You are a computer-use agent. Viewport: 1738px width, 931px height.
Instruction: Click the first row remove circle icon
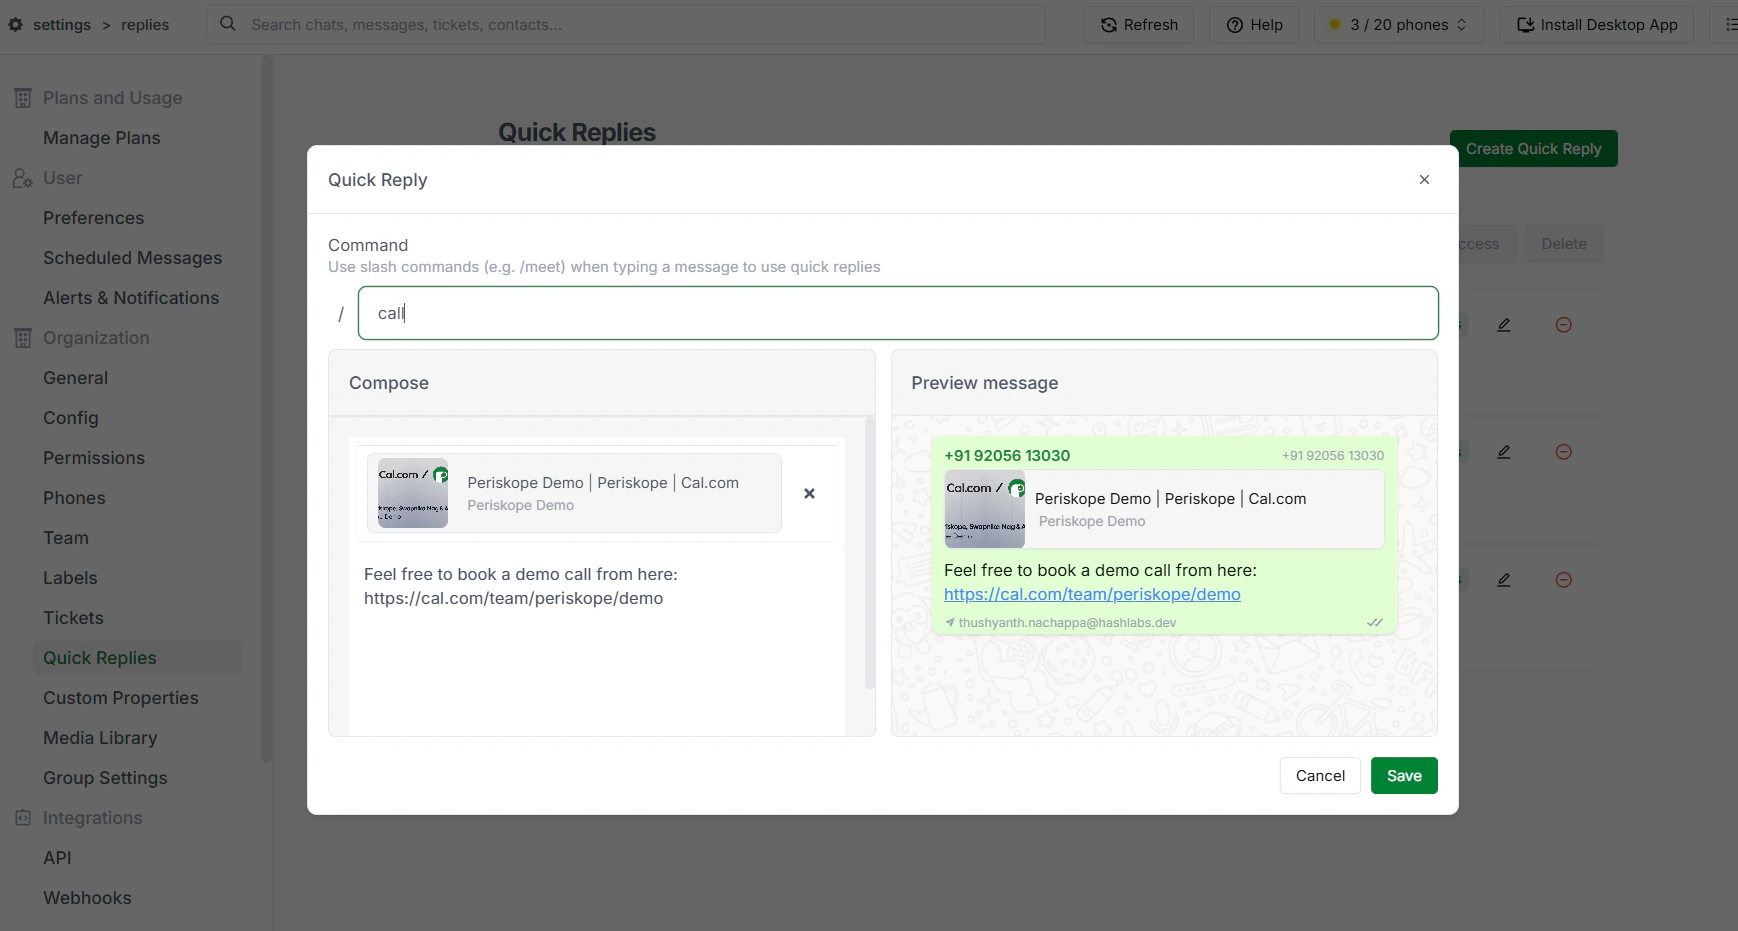point(1564,325)
